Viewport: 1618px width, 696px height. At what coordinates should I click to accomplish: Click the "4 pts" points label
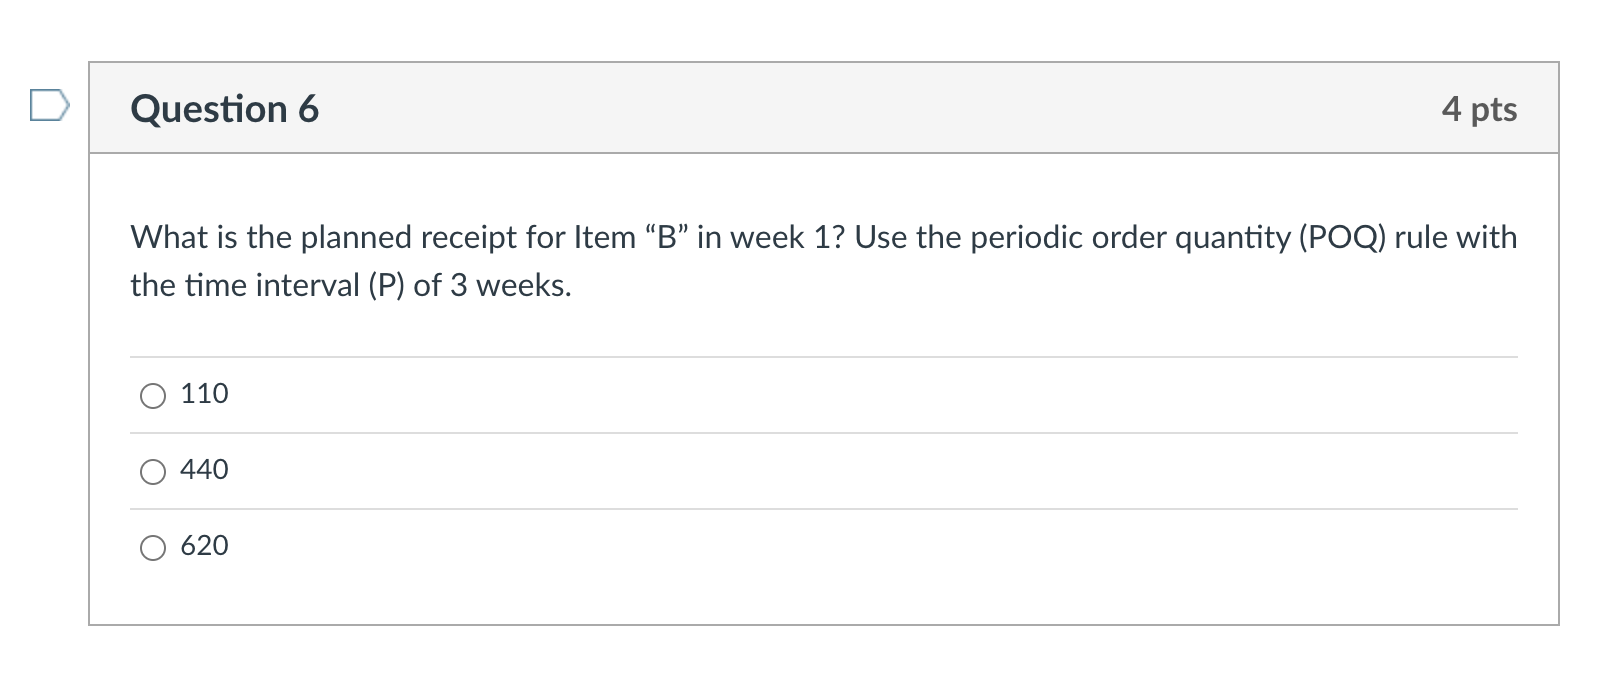pyautogui.click(x=1478, y=109)
